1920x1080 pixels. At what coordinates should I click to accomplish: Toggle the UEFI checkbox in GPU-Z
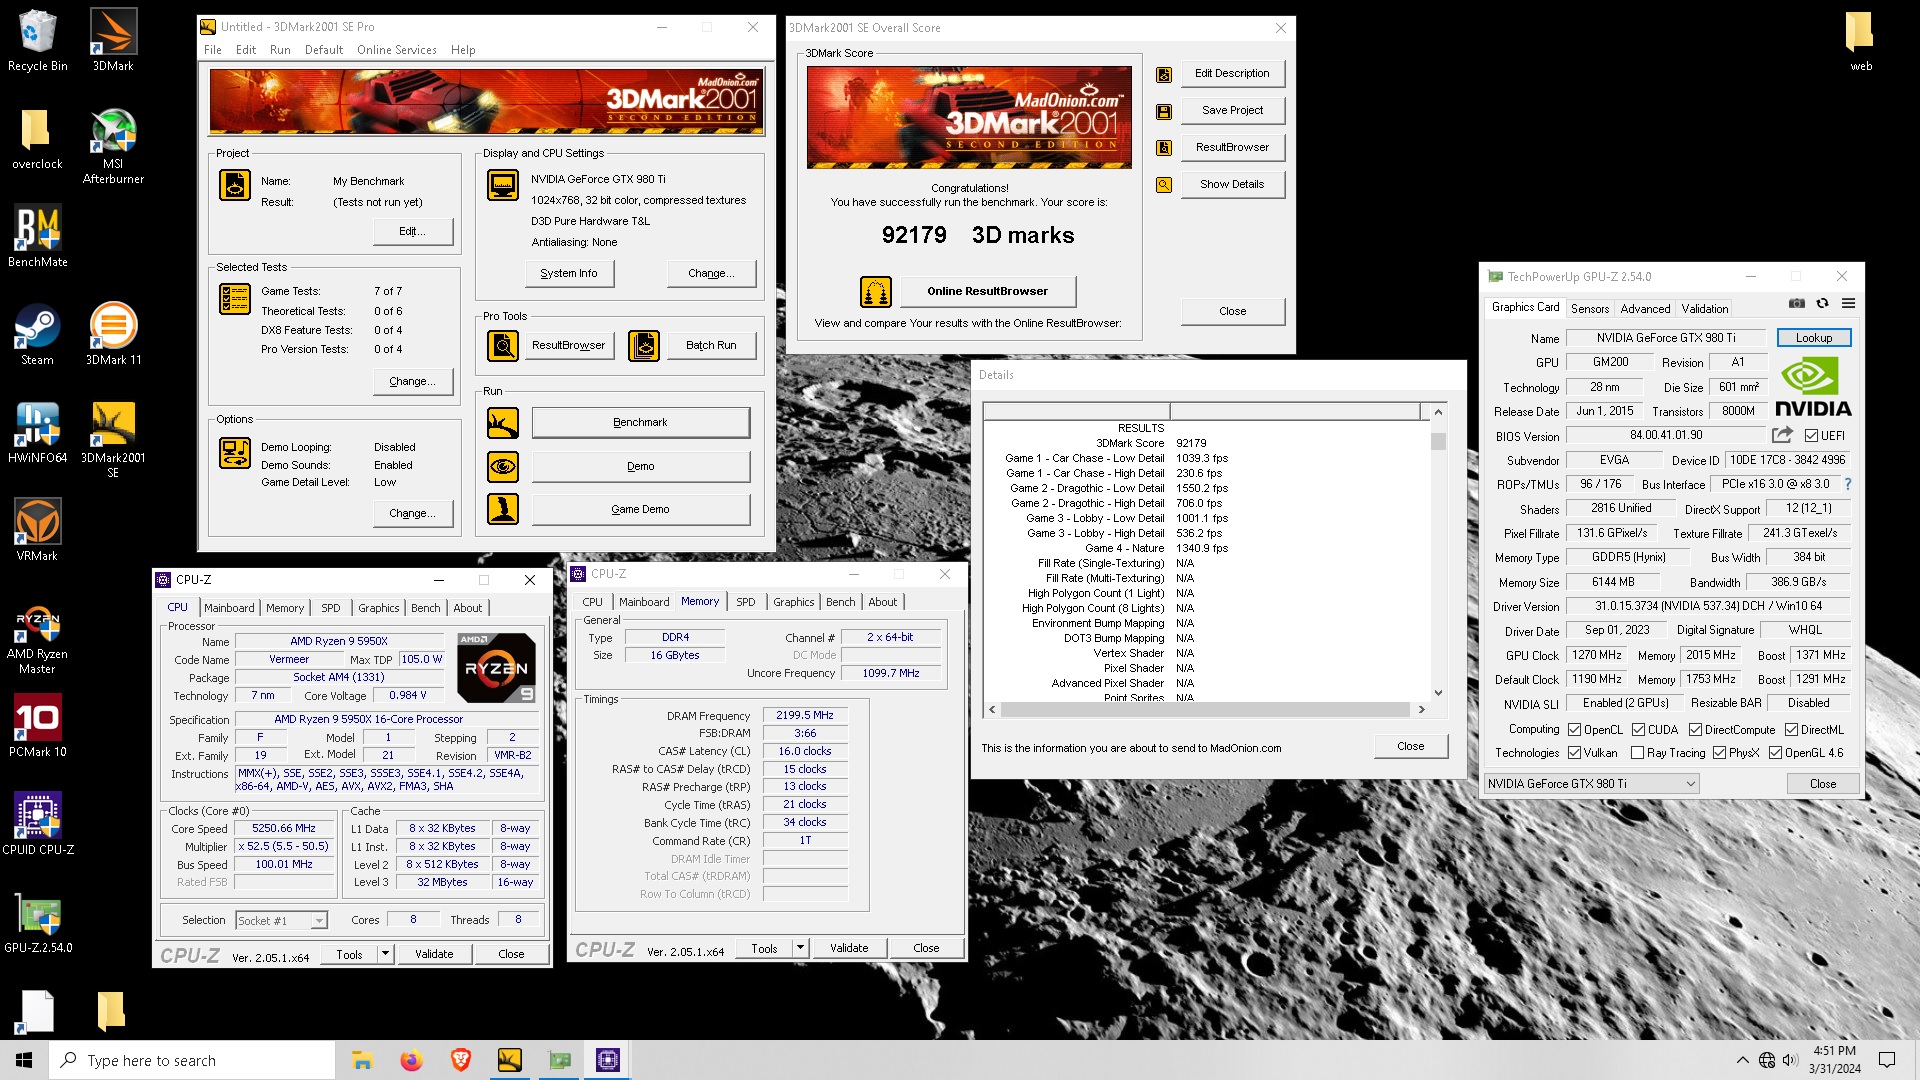(x=1811, y=436)
